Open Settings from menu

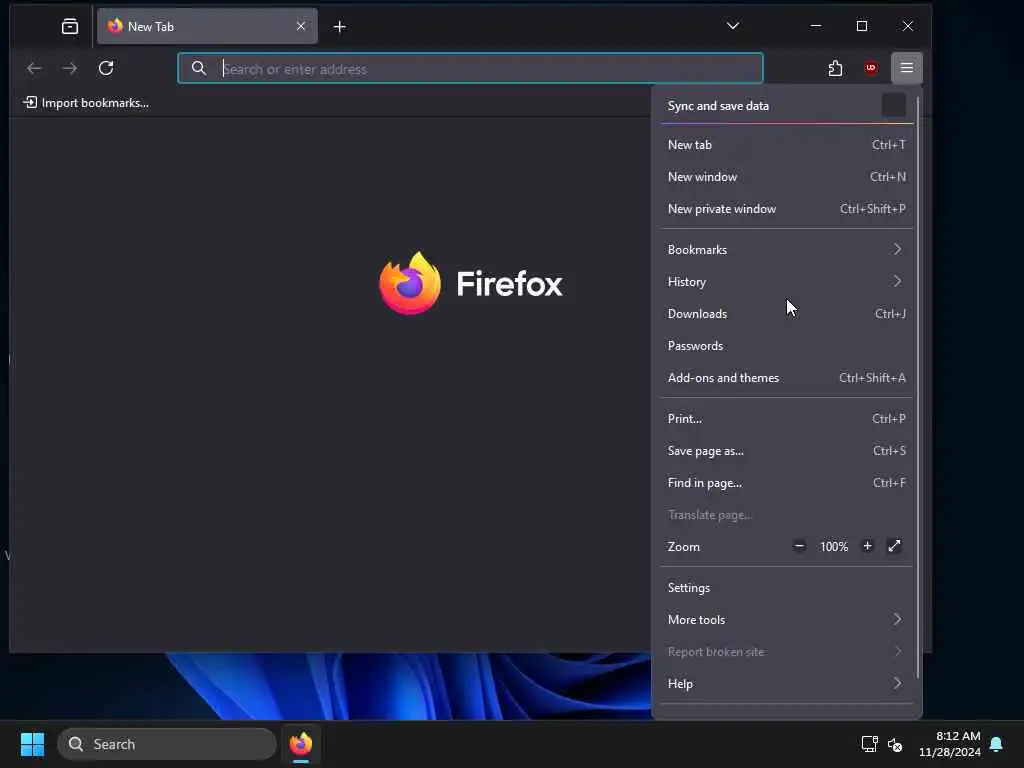tap(786, 588)
